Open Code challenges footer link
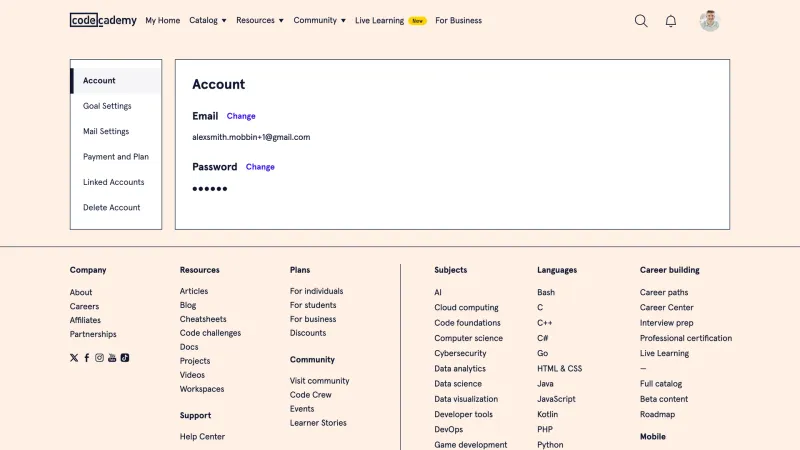Screen dimensions: 800x450 (210, 333)
